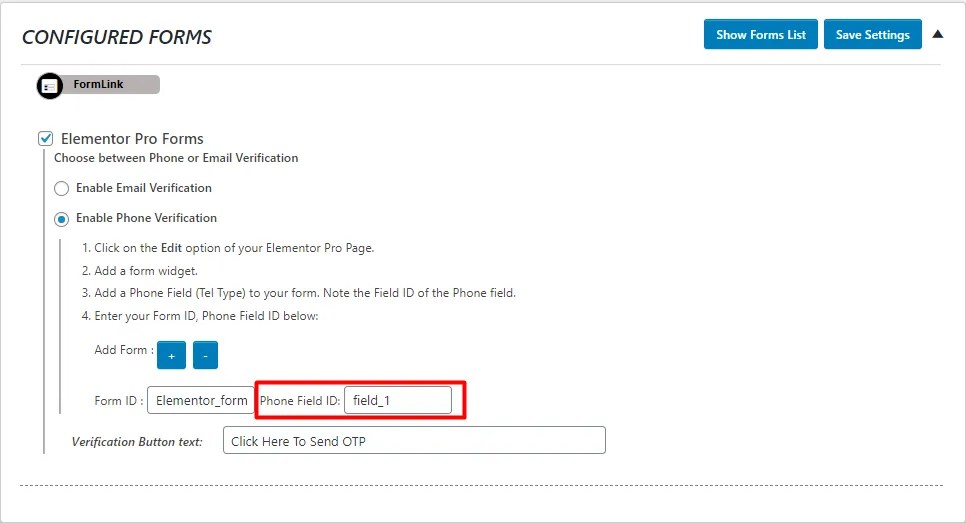This screenshot has width=966, height=523.
Task: Click the Enable Phone Verification label text
Action: [146, 218]
